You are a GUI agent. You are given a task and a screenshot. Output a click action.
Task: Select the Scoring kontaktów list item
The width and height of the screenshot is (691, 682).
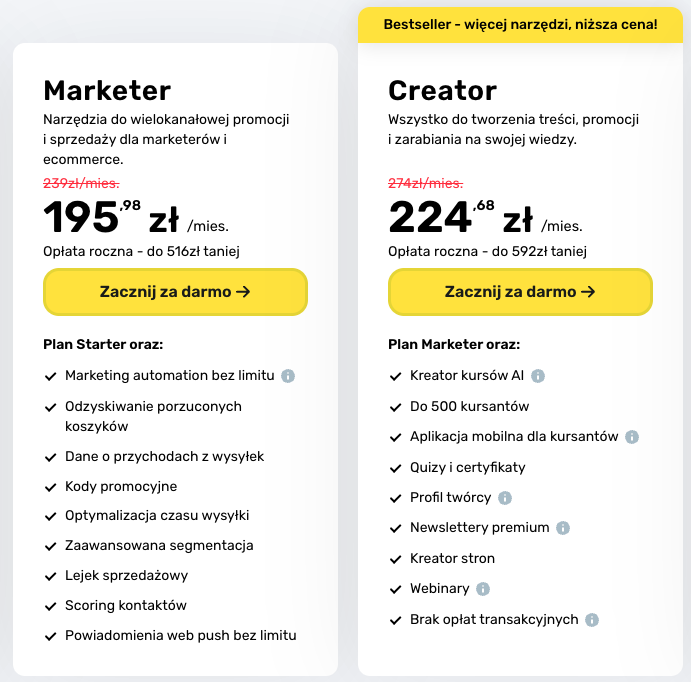point(125,605)
